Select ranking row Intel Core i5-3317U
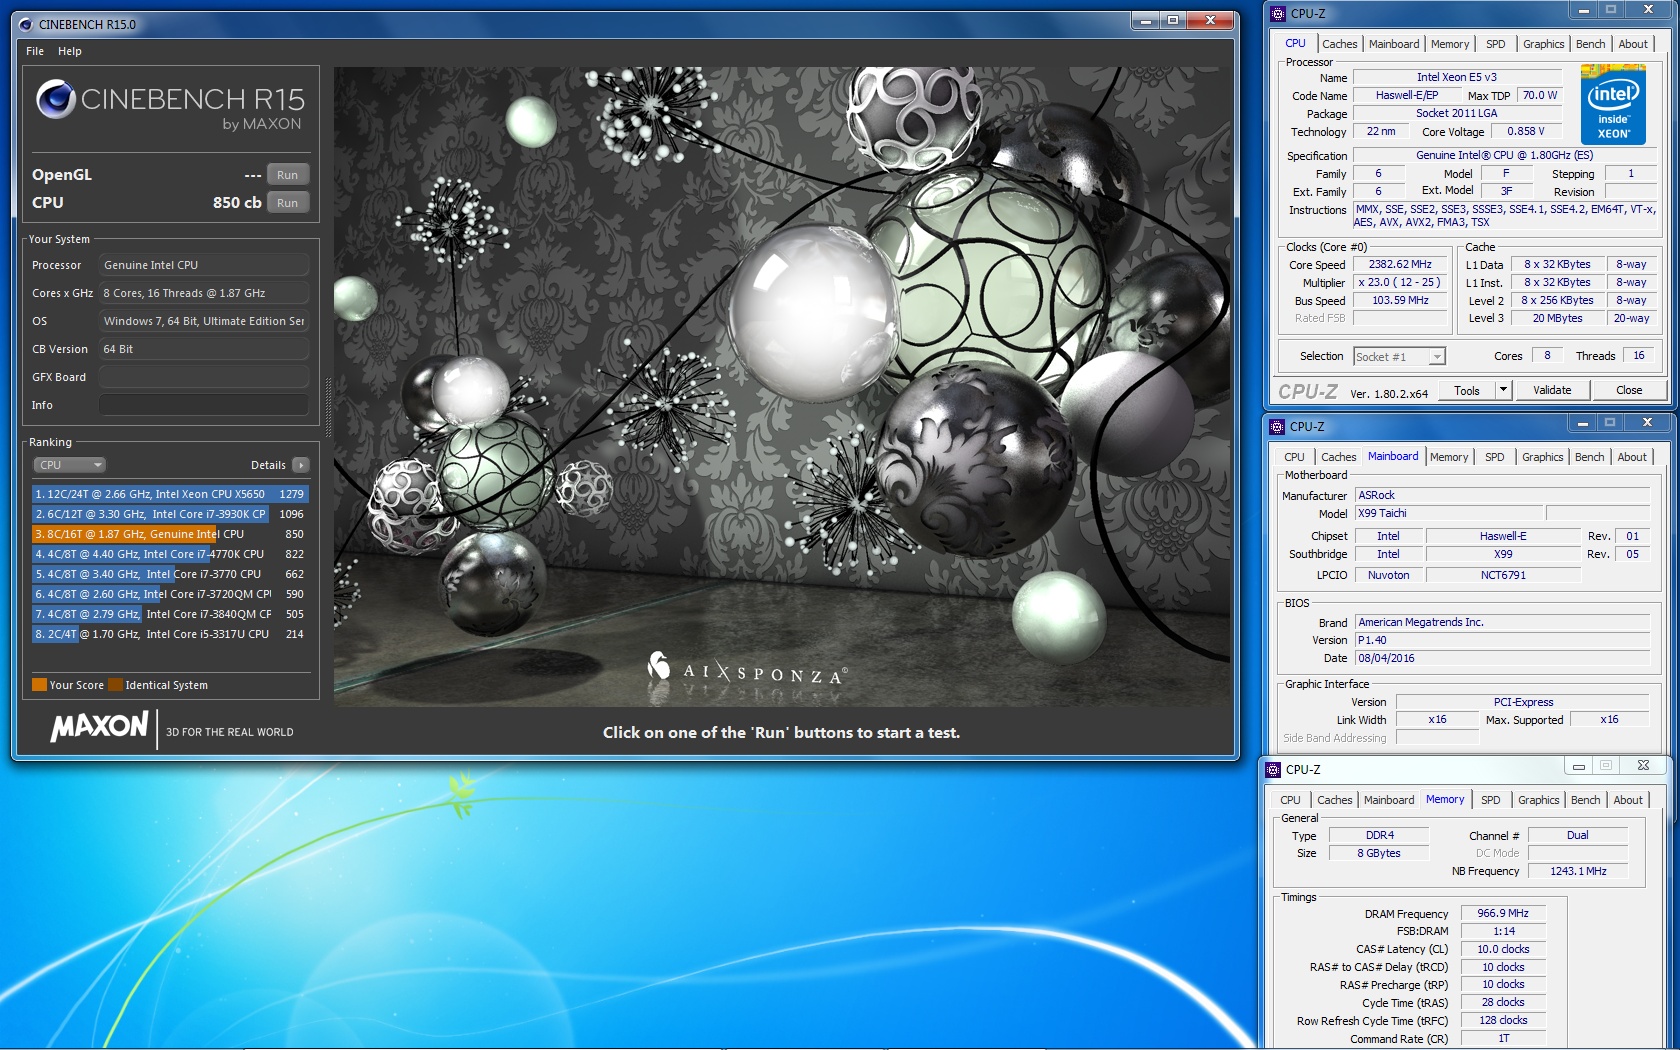This screenshot has height=1050, width=1680. [170, 634]
